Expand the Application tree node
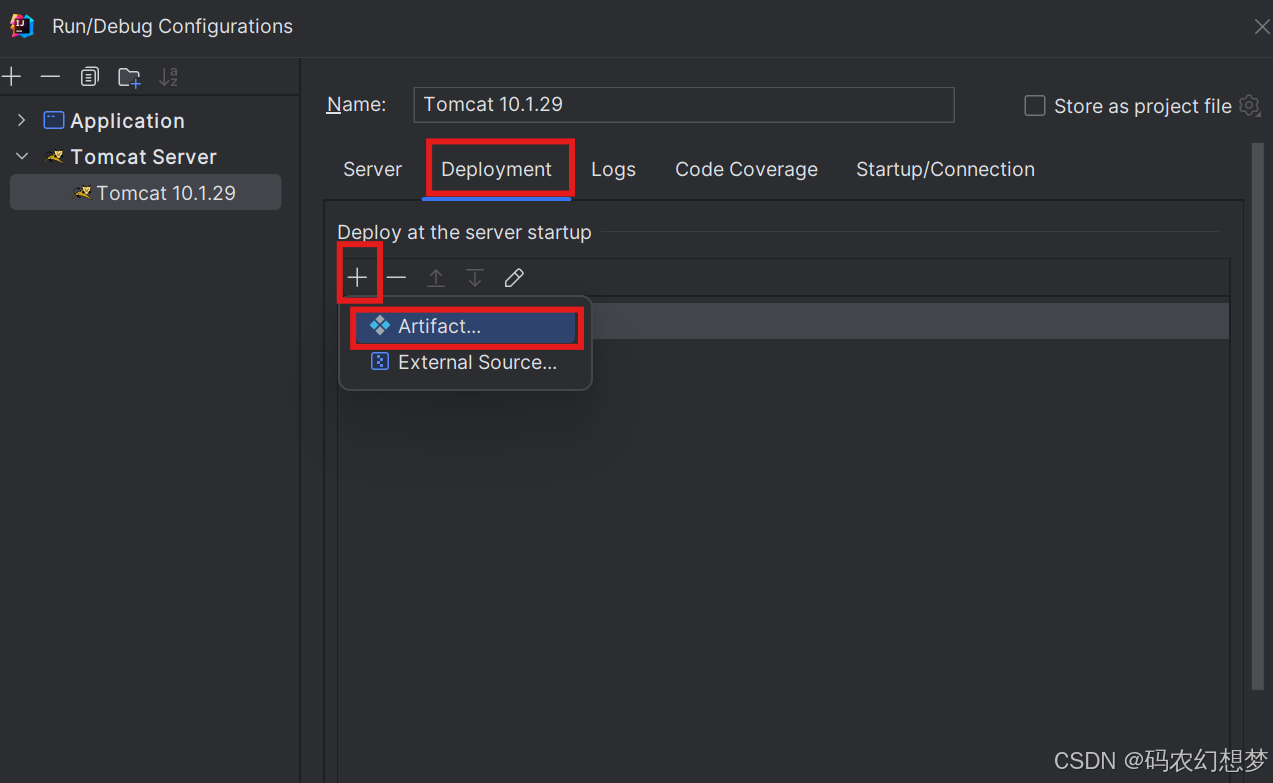Screen dimensions: 1273x783 tap(22, 121)
